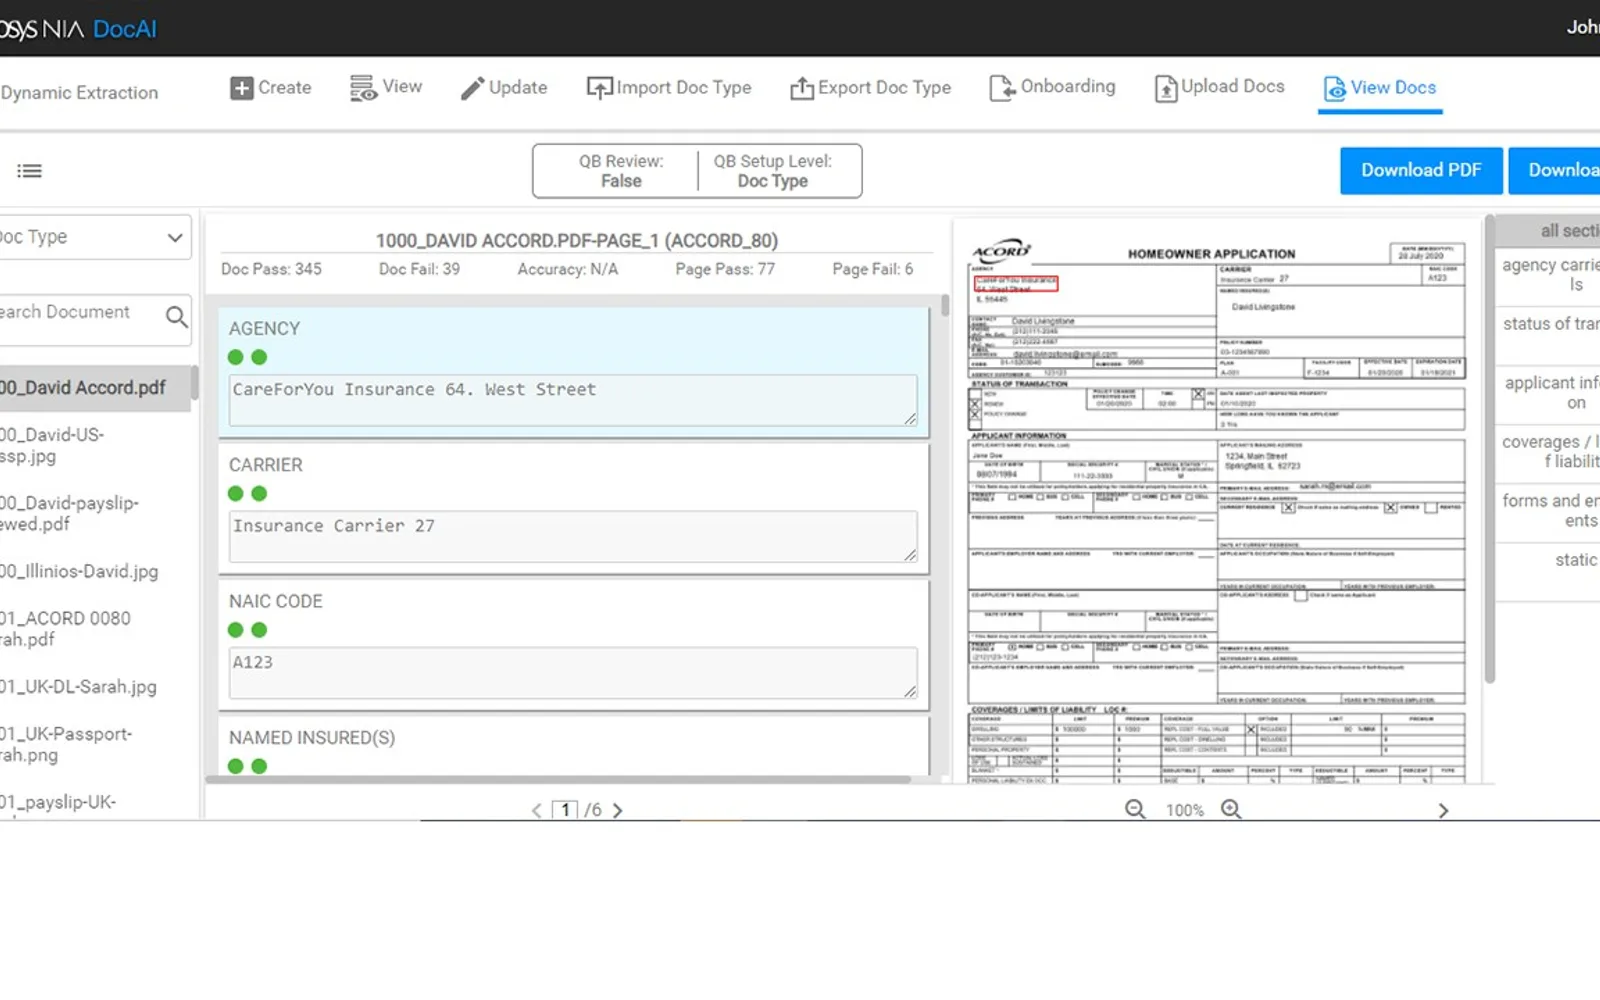Click the search magnifier icon
This screenshot has height=1000, width=1600.
(177, 317)
